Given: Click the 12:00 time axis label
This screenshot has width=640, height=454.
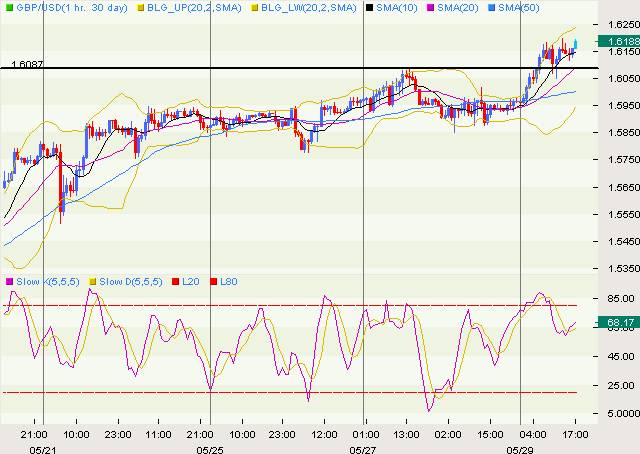Looking at the screenshot, I should [x=324, y=434].
